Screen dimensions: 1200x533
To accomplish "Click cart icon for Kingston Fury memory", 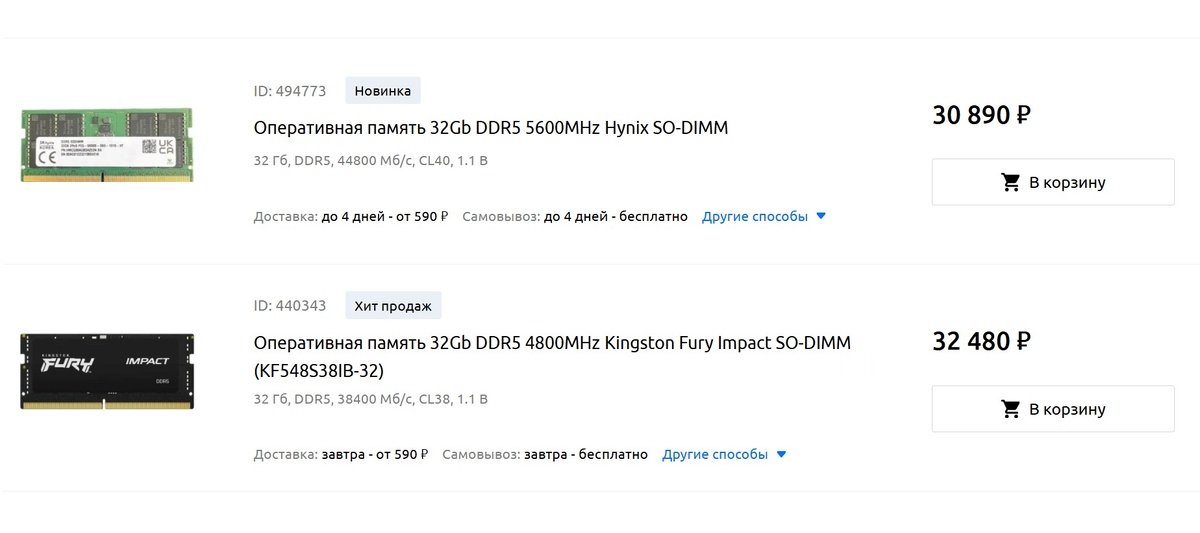I will point(1011,409).
